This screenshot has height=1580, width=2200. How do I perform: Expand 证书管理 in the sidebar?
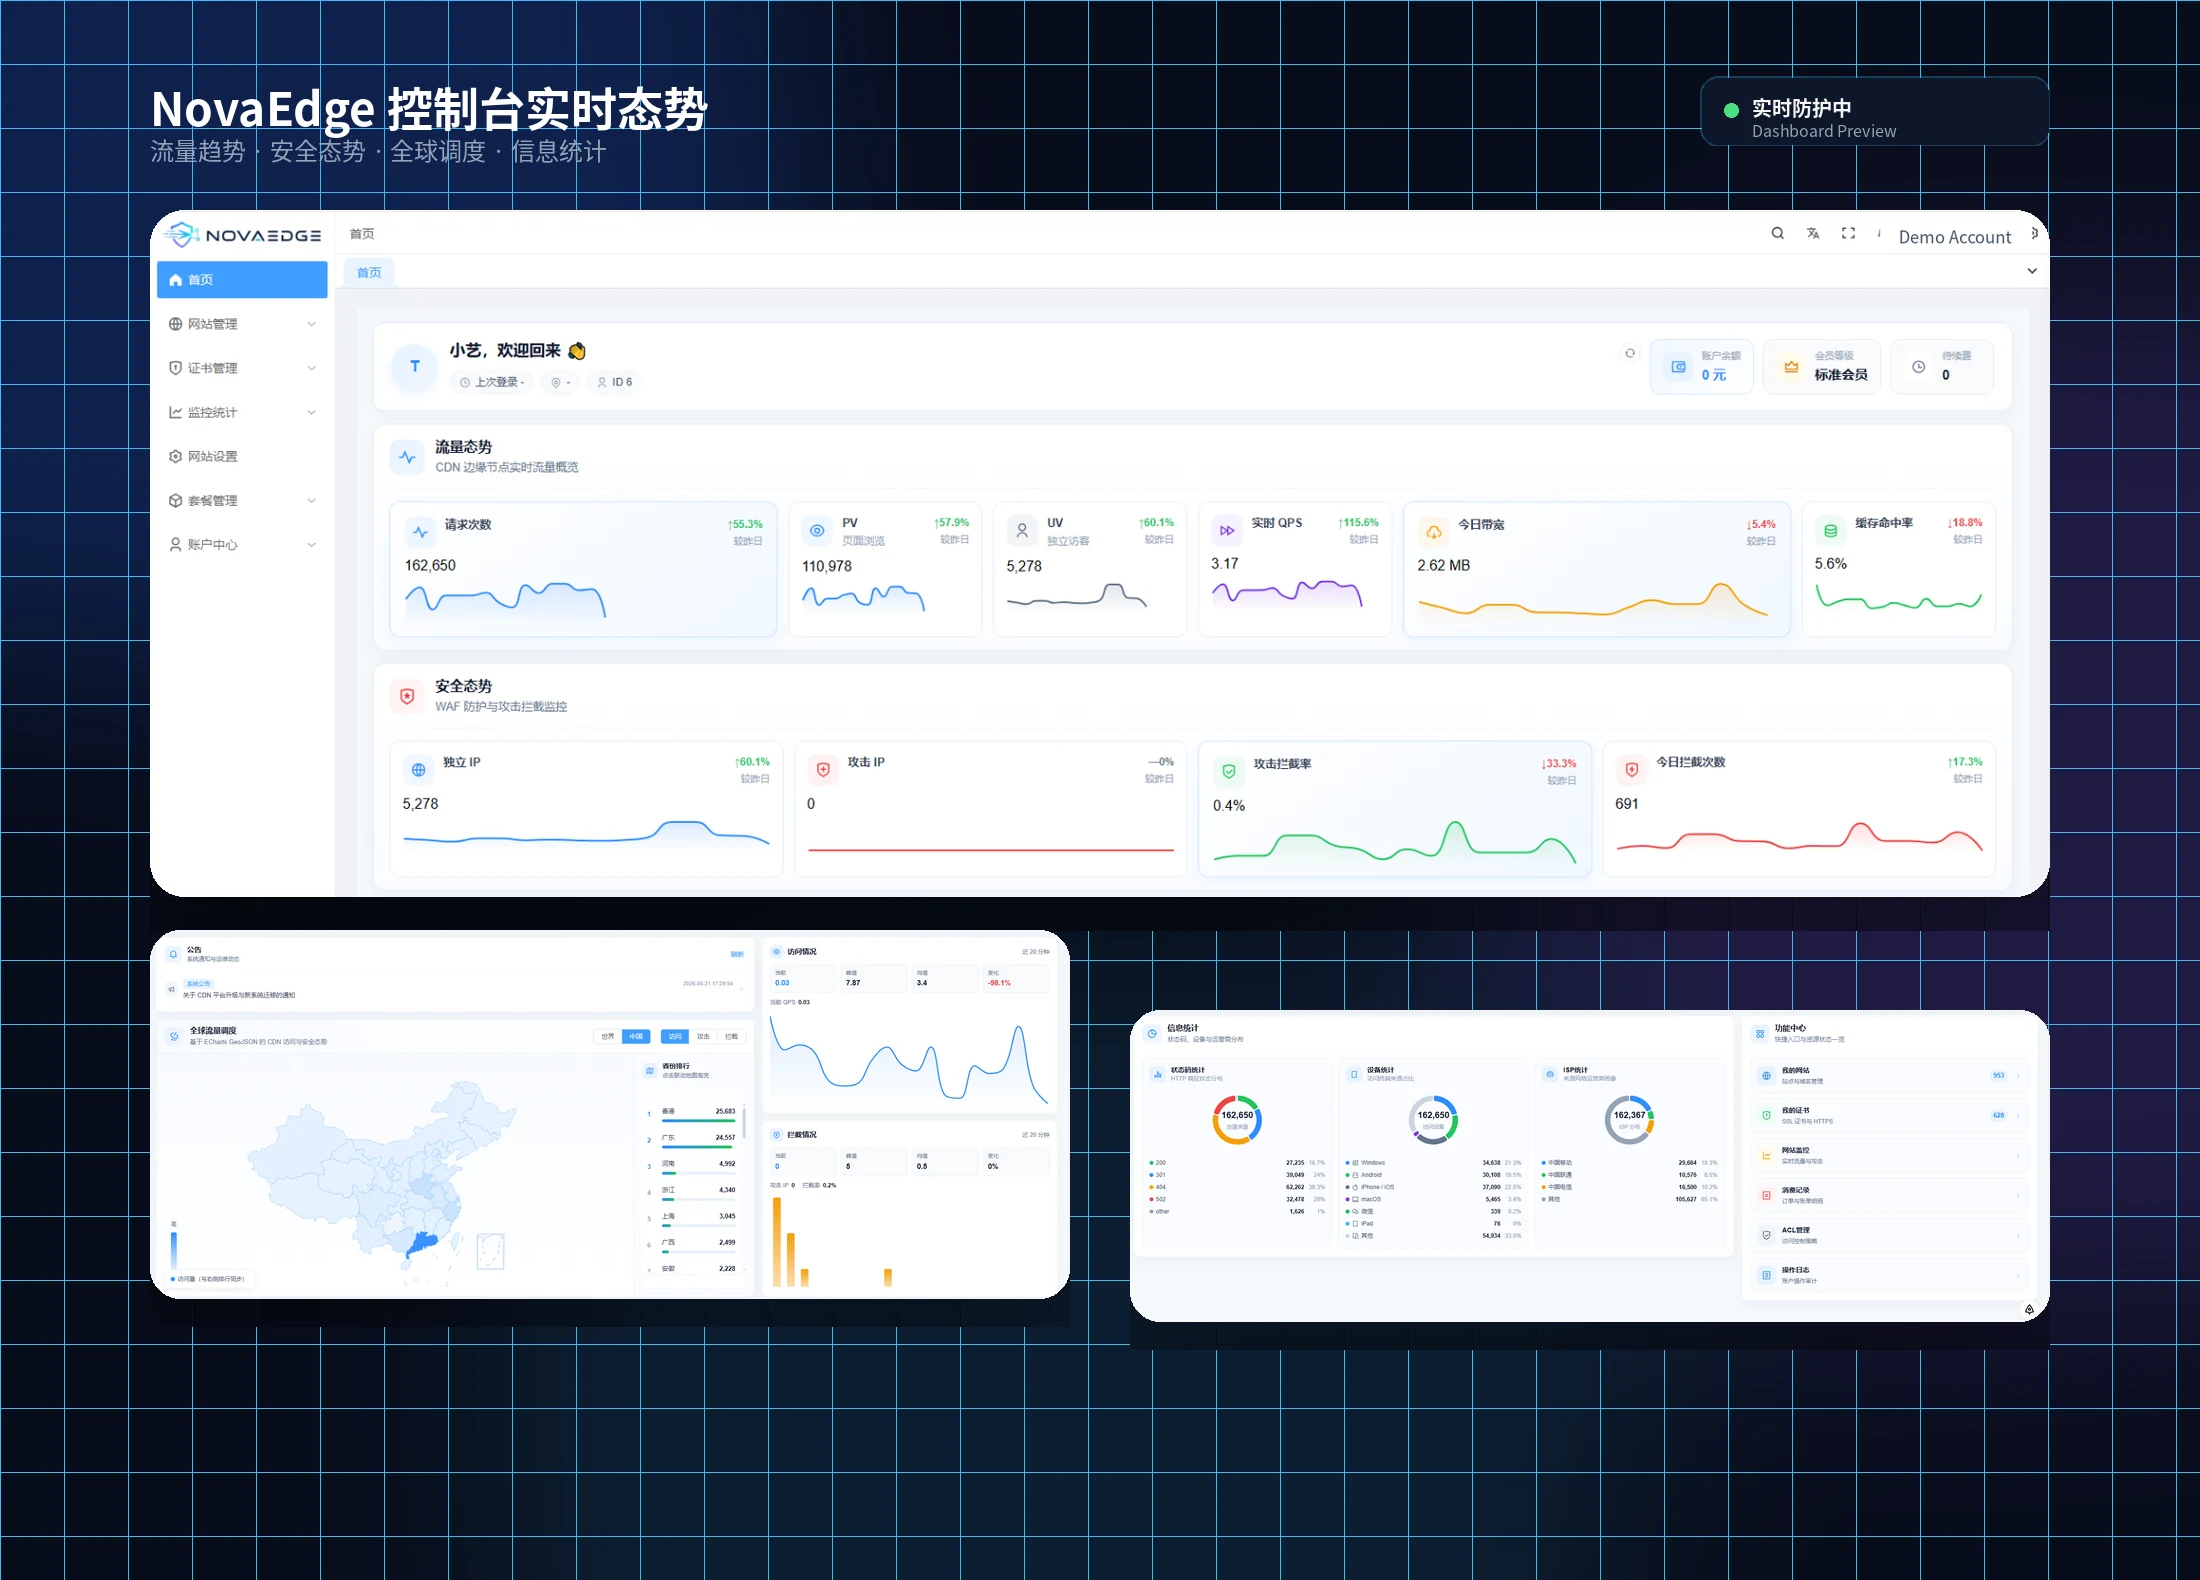pyautogui.click(x=242, y=368)
